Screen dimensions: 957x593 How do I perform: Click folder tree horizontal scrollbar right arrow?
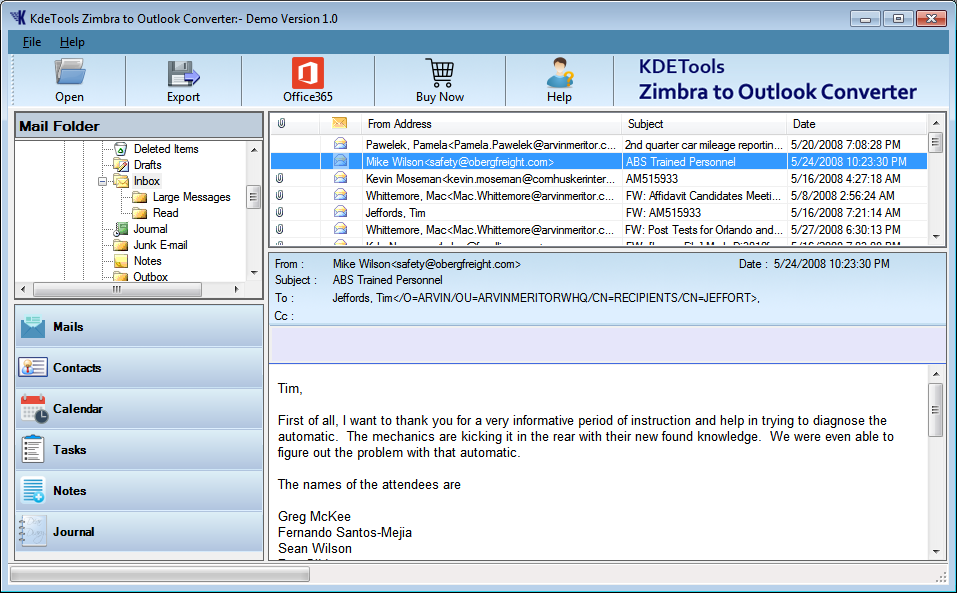(237, 289)
